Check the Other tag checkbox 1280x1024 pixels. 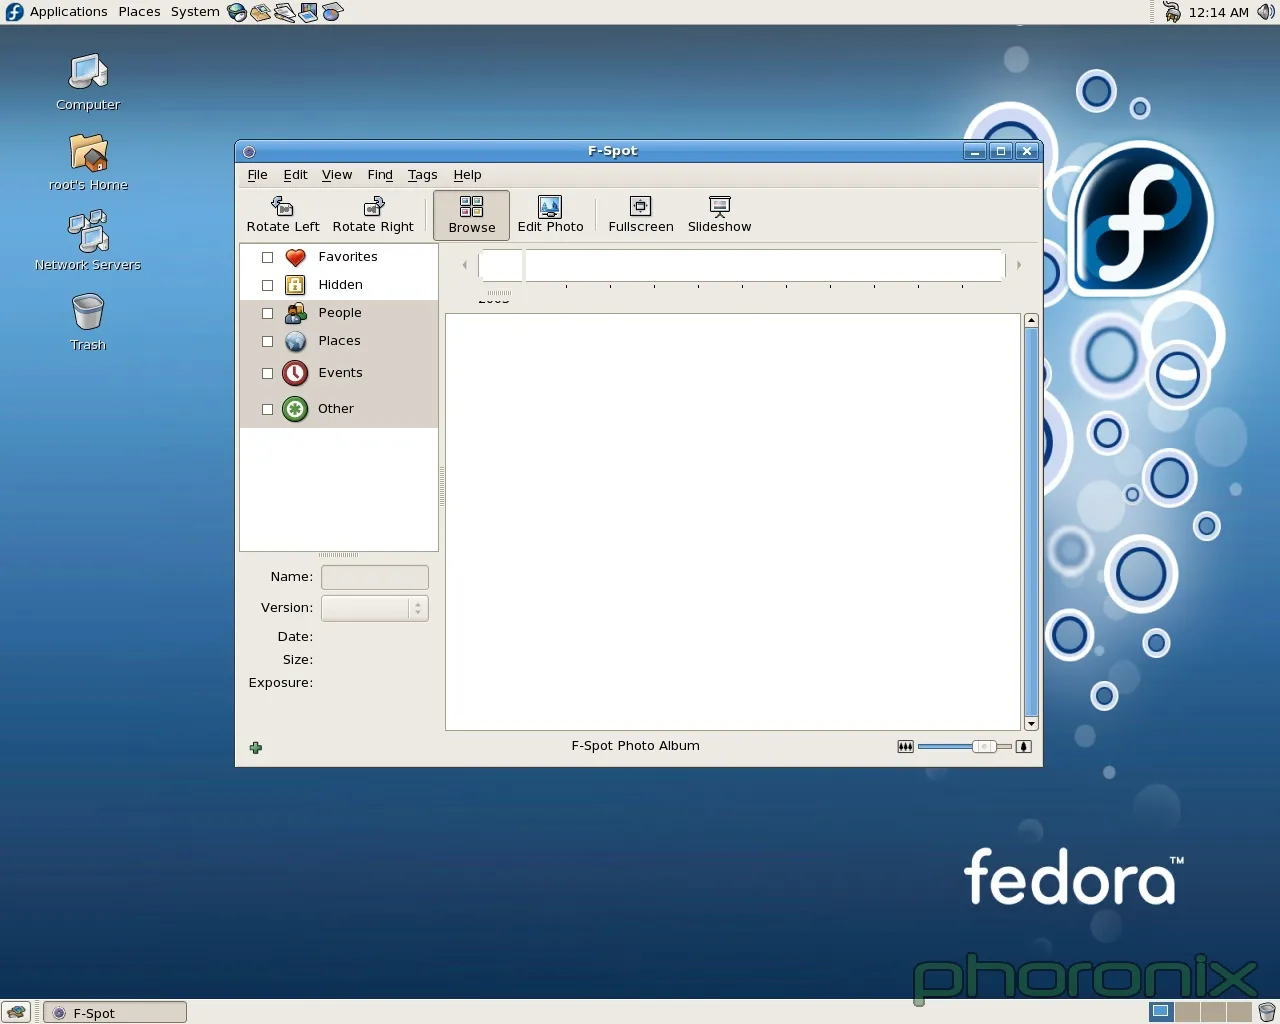pos(267,409)
